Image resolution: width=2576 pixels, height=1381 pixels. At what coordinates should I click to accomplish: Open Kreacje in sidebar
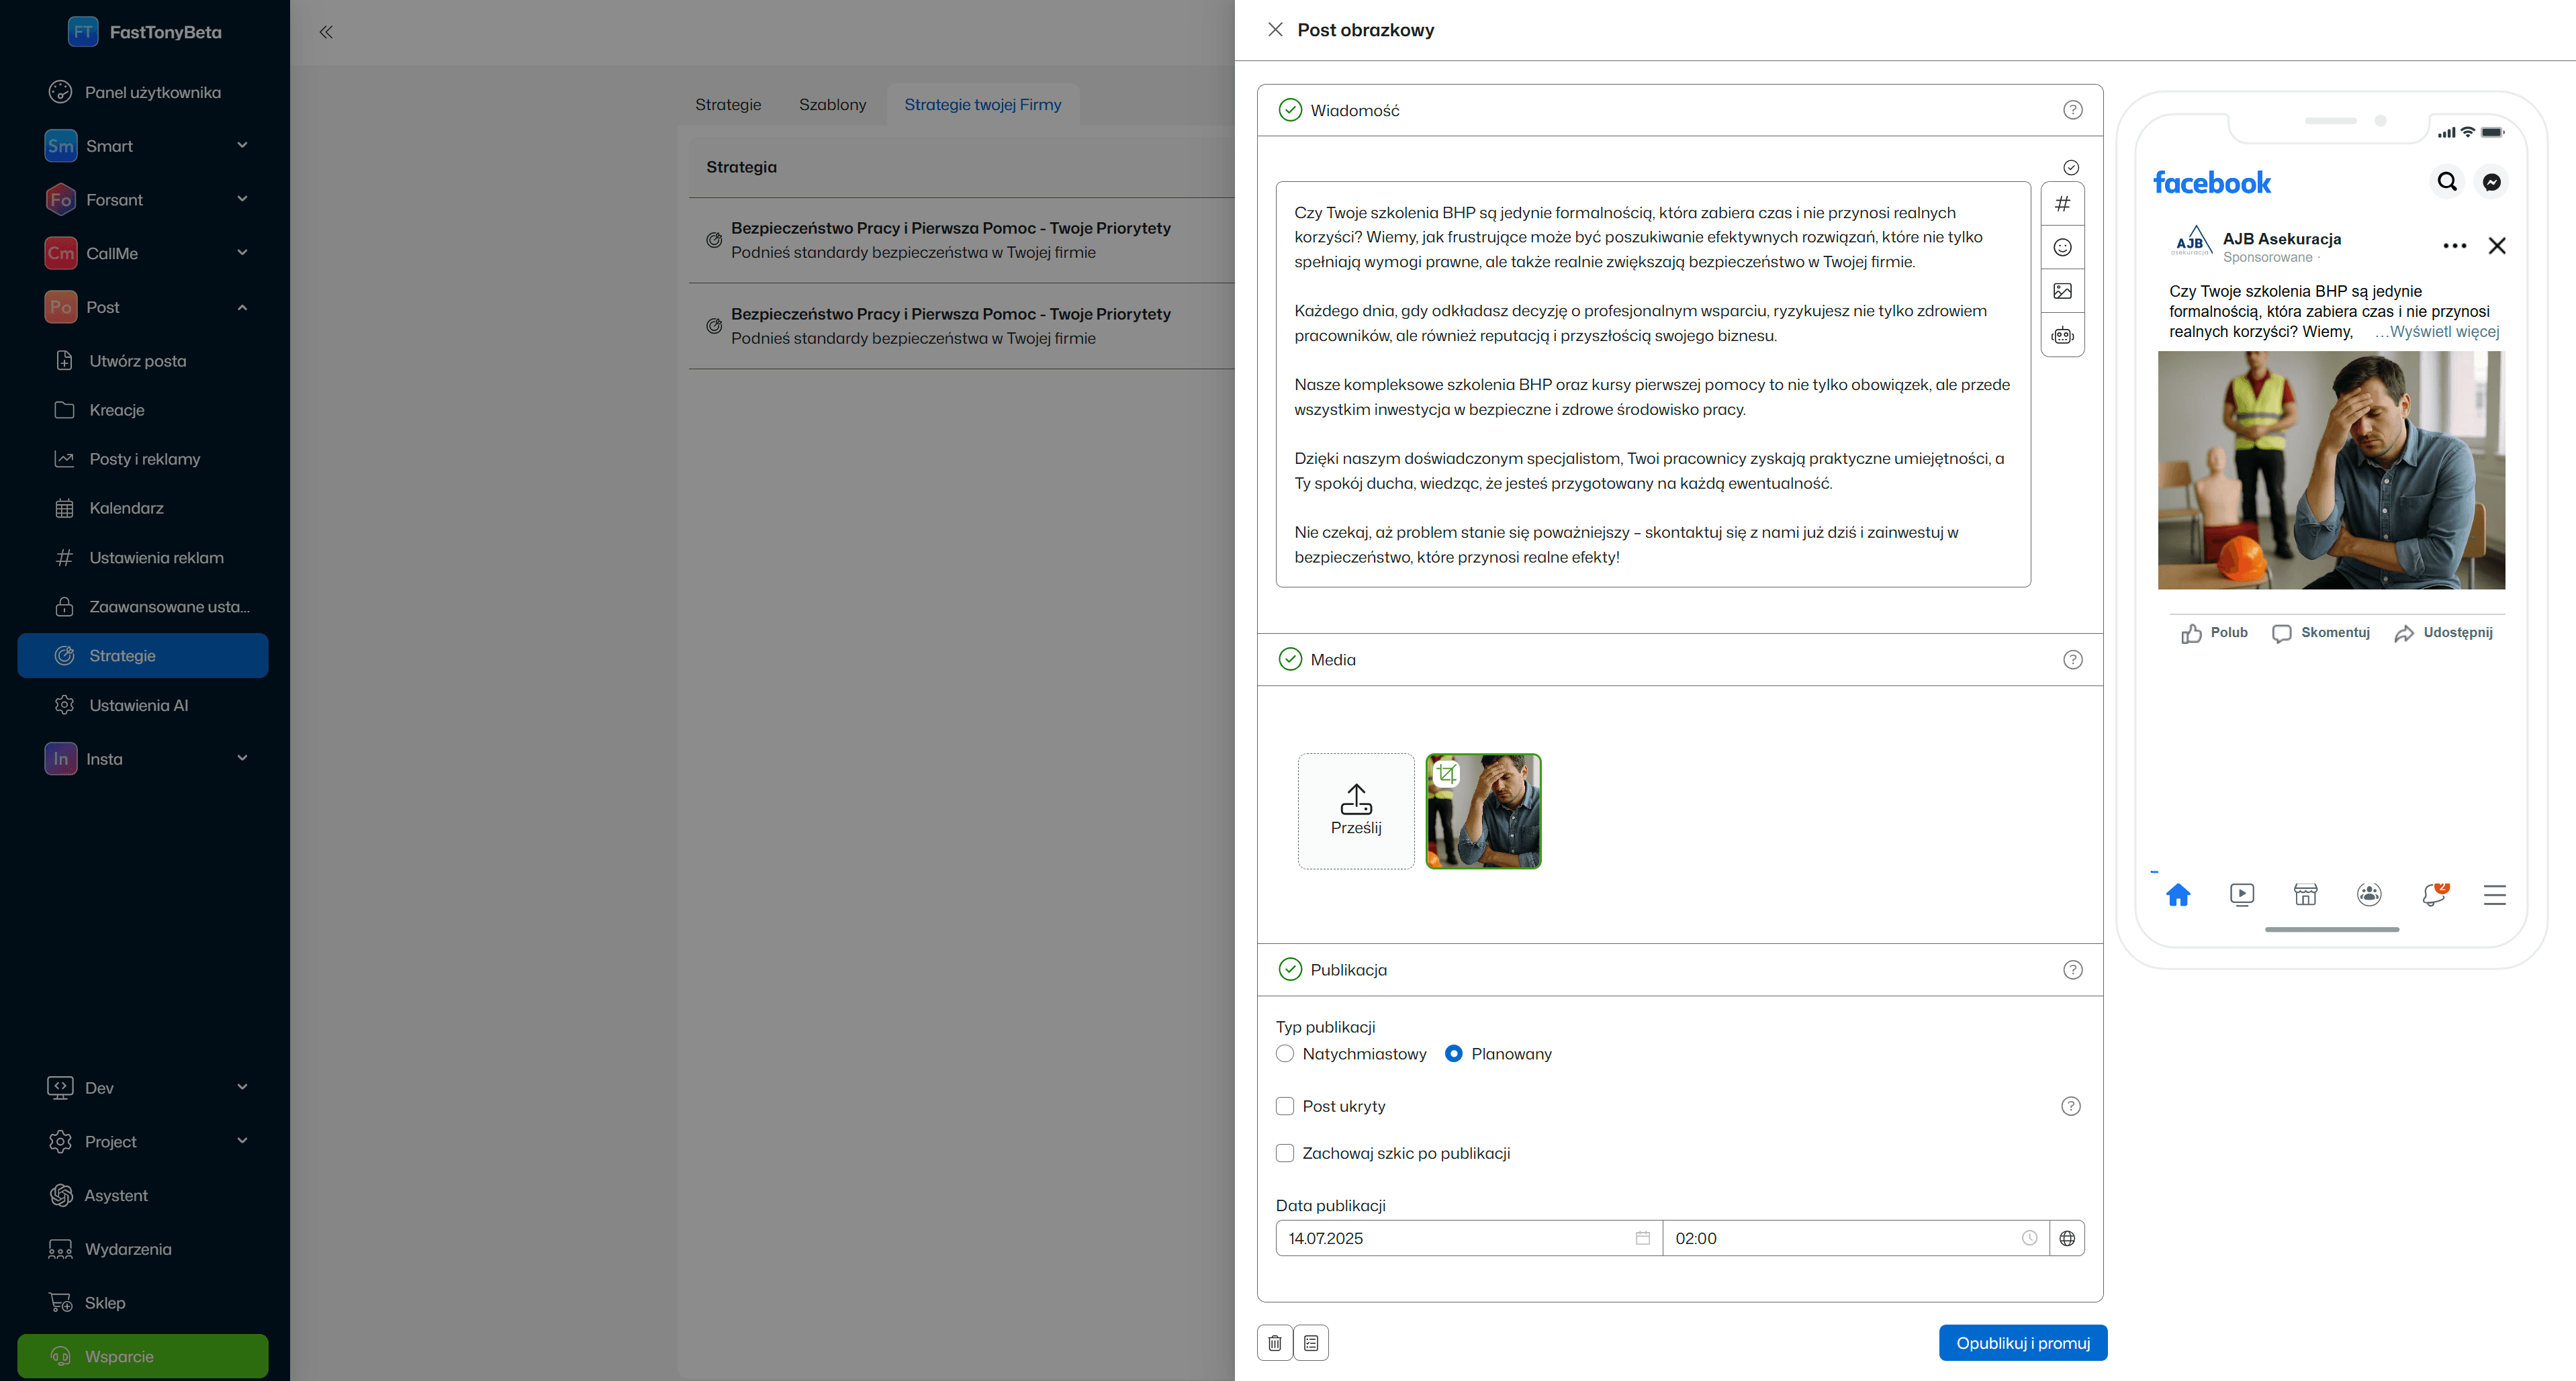144,410
